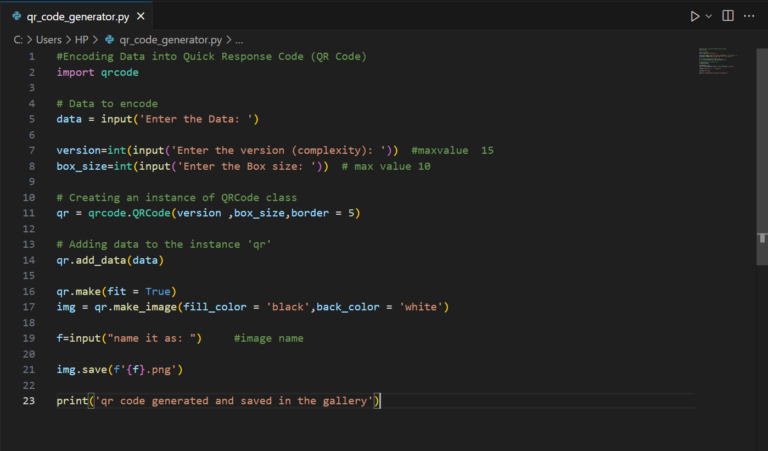This screenshot has height=451, width=768.
Task: Click the 'print' call on line 23
Action: (x=72, y=401)
